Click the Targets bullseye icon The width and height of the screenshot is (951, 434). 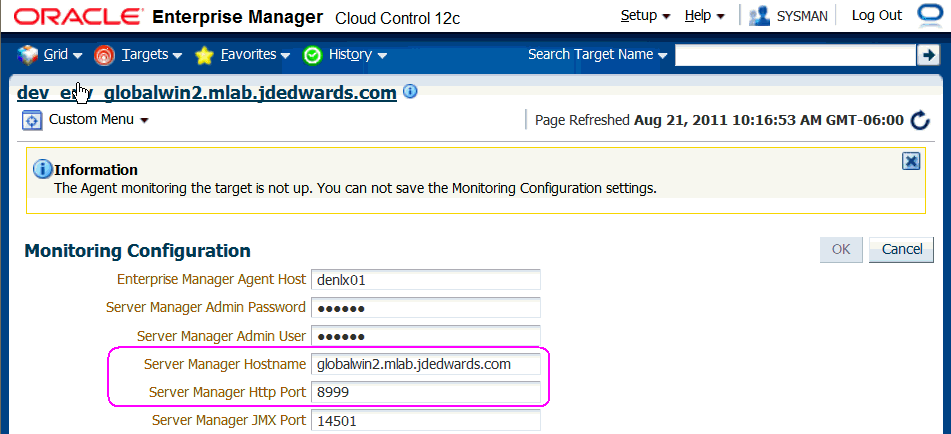104,55
